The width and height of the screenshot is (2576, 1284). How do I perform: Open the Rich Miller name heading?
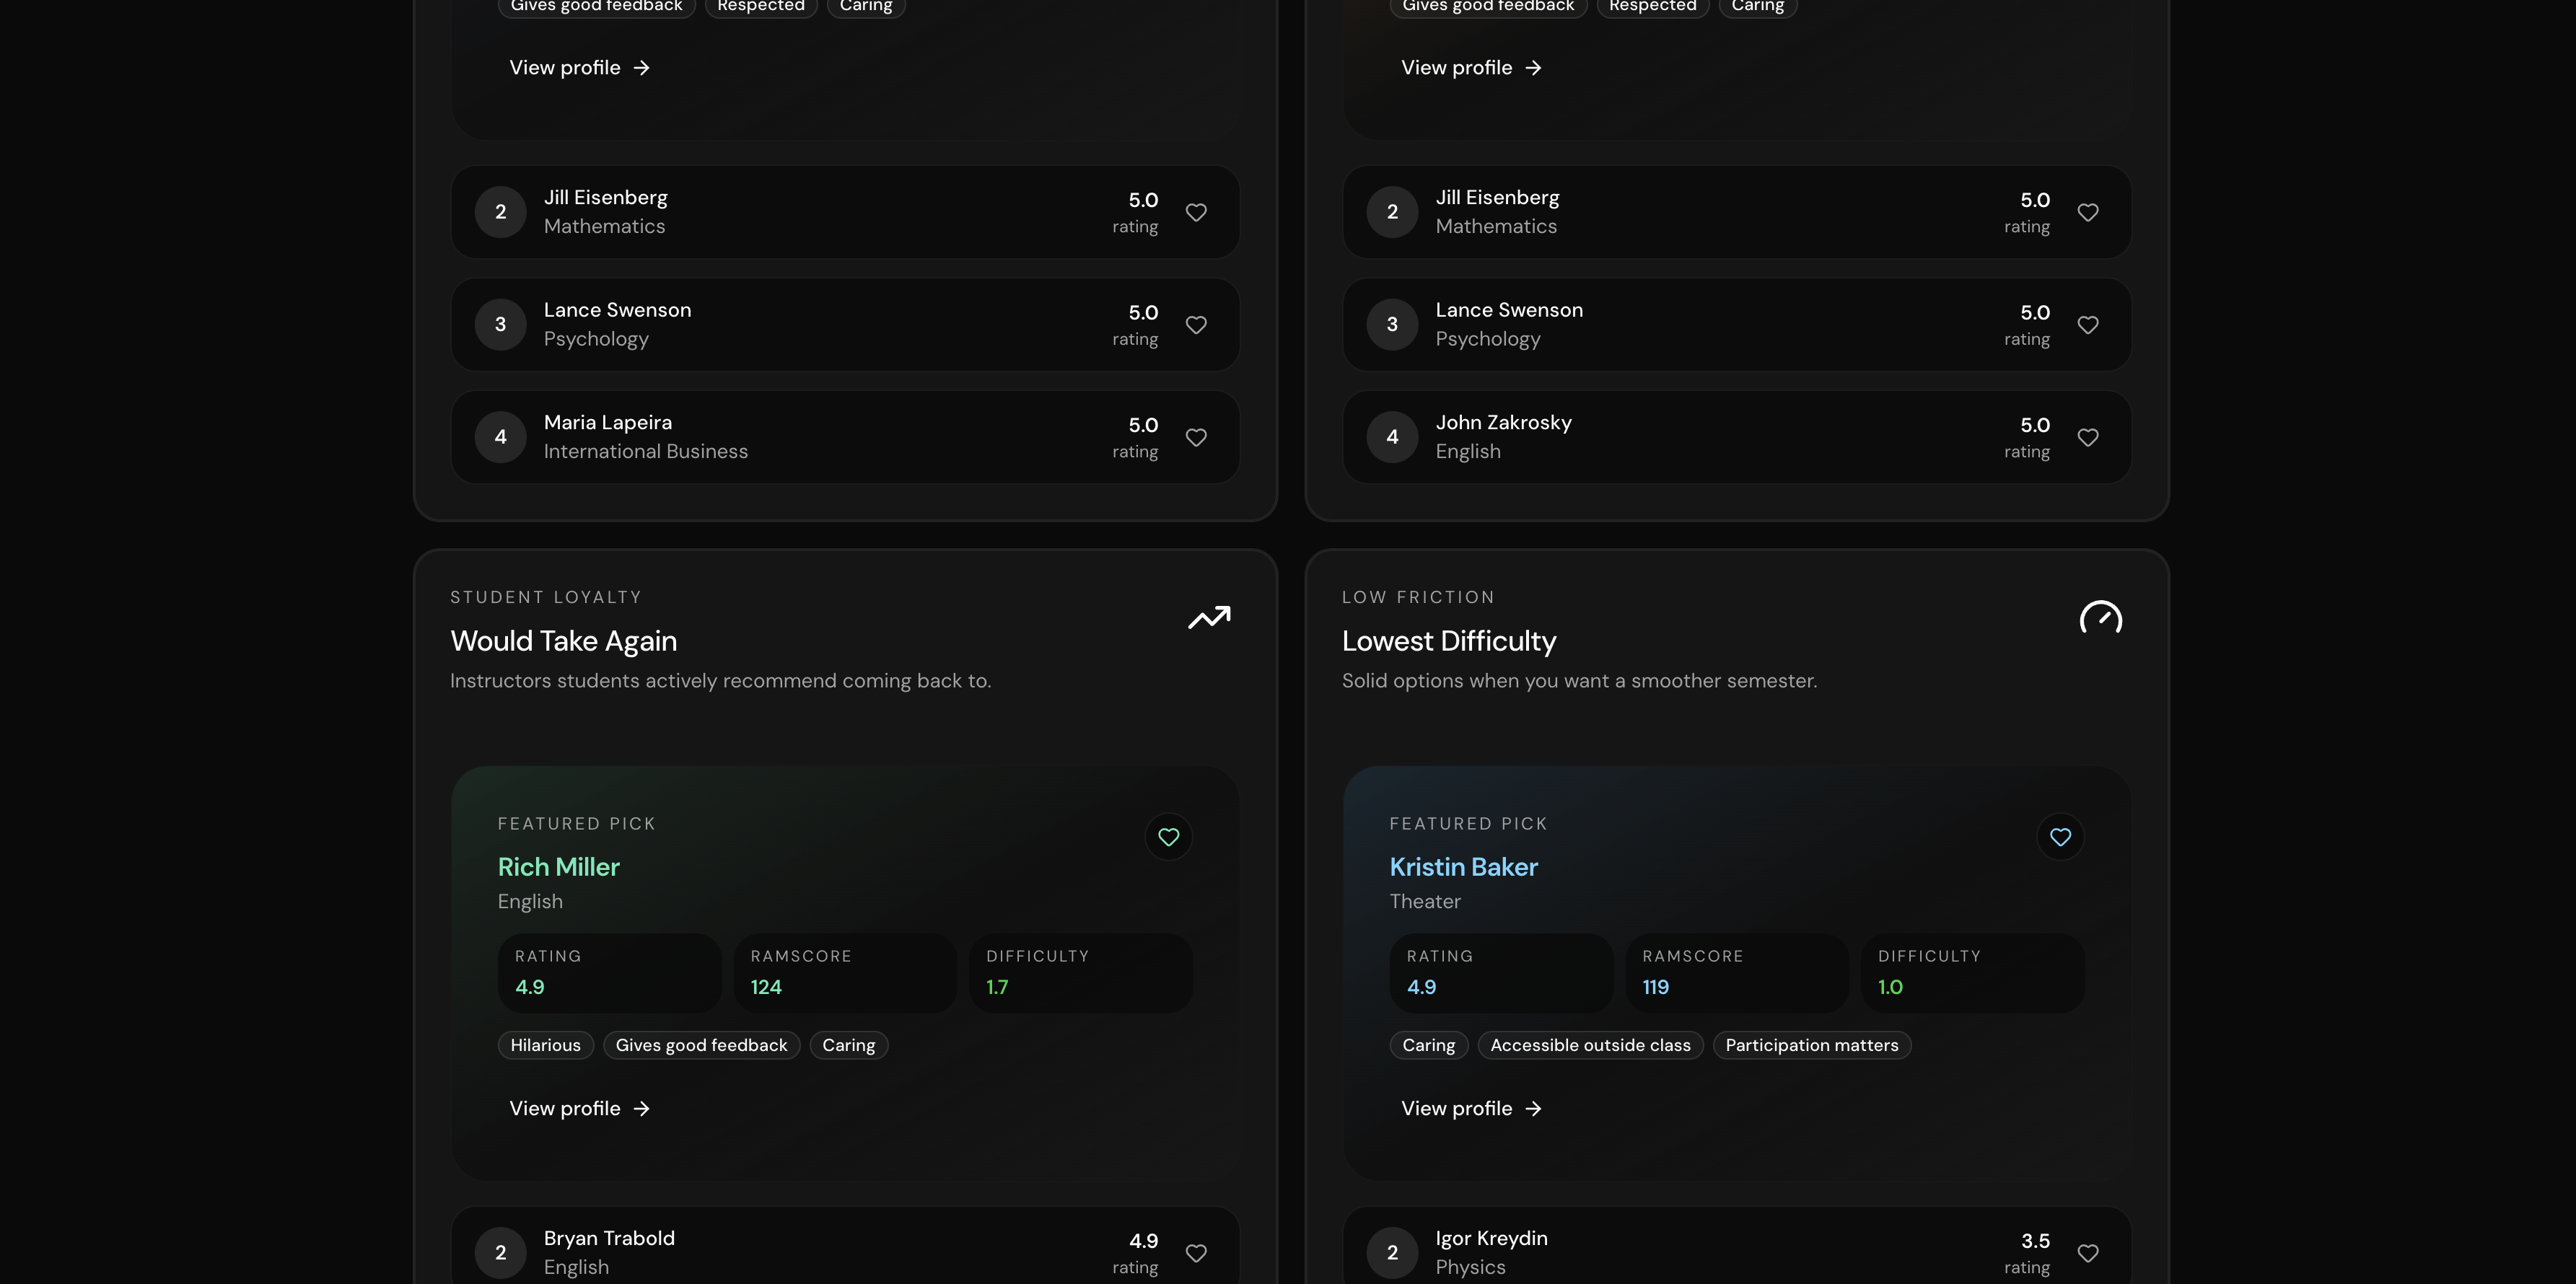point(558,867)
